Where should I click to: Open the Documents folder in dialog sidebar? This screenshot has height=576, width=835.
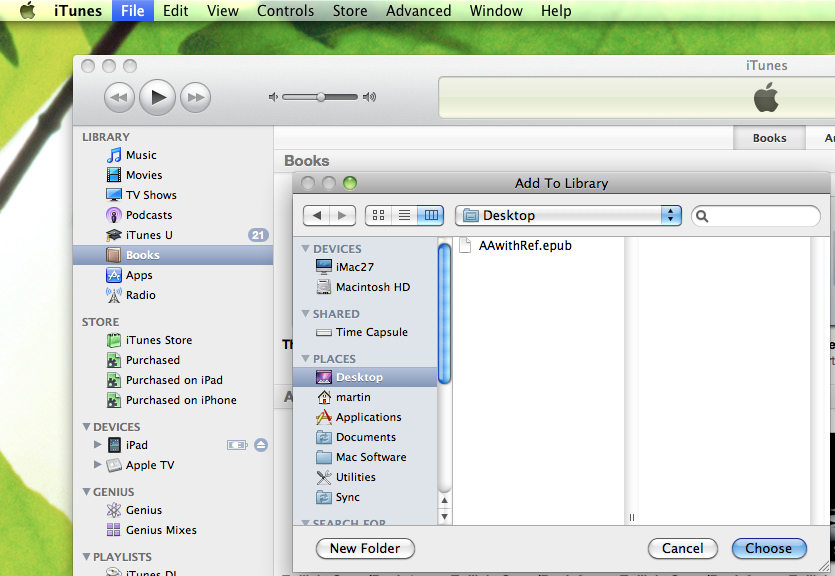[365, 437]
